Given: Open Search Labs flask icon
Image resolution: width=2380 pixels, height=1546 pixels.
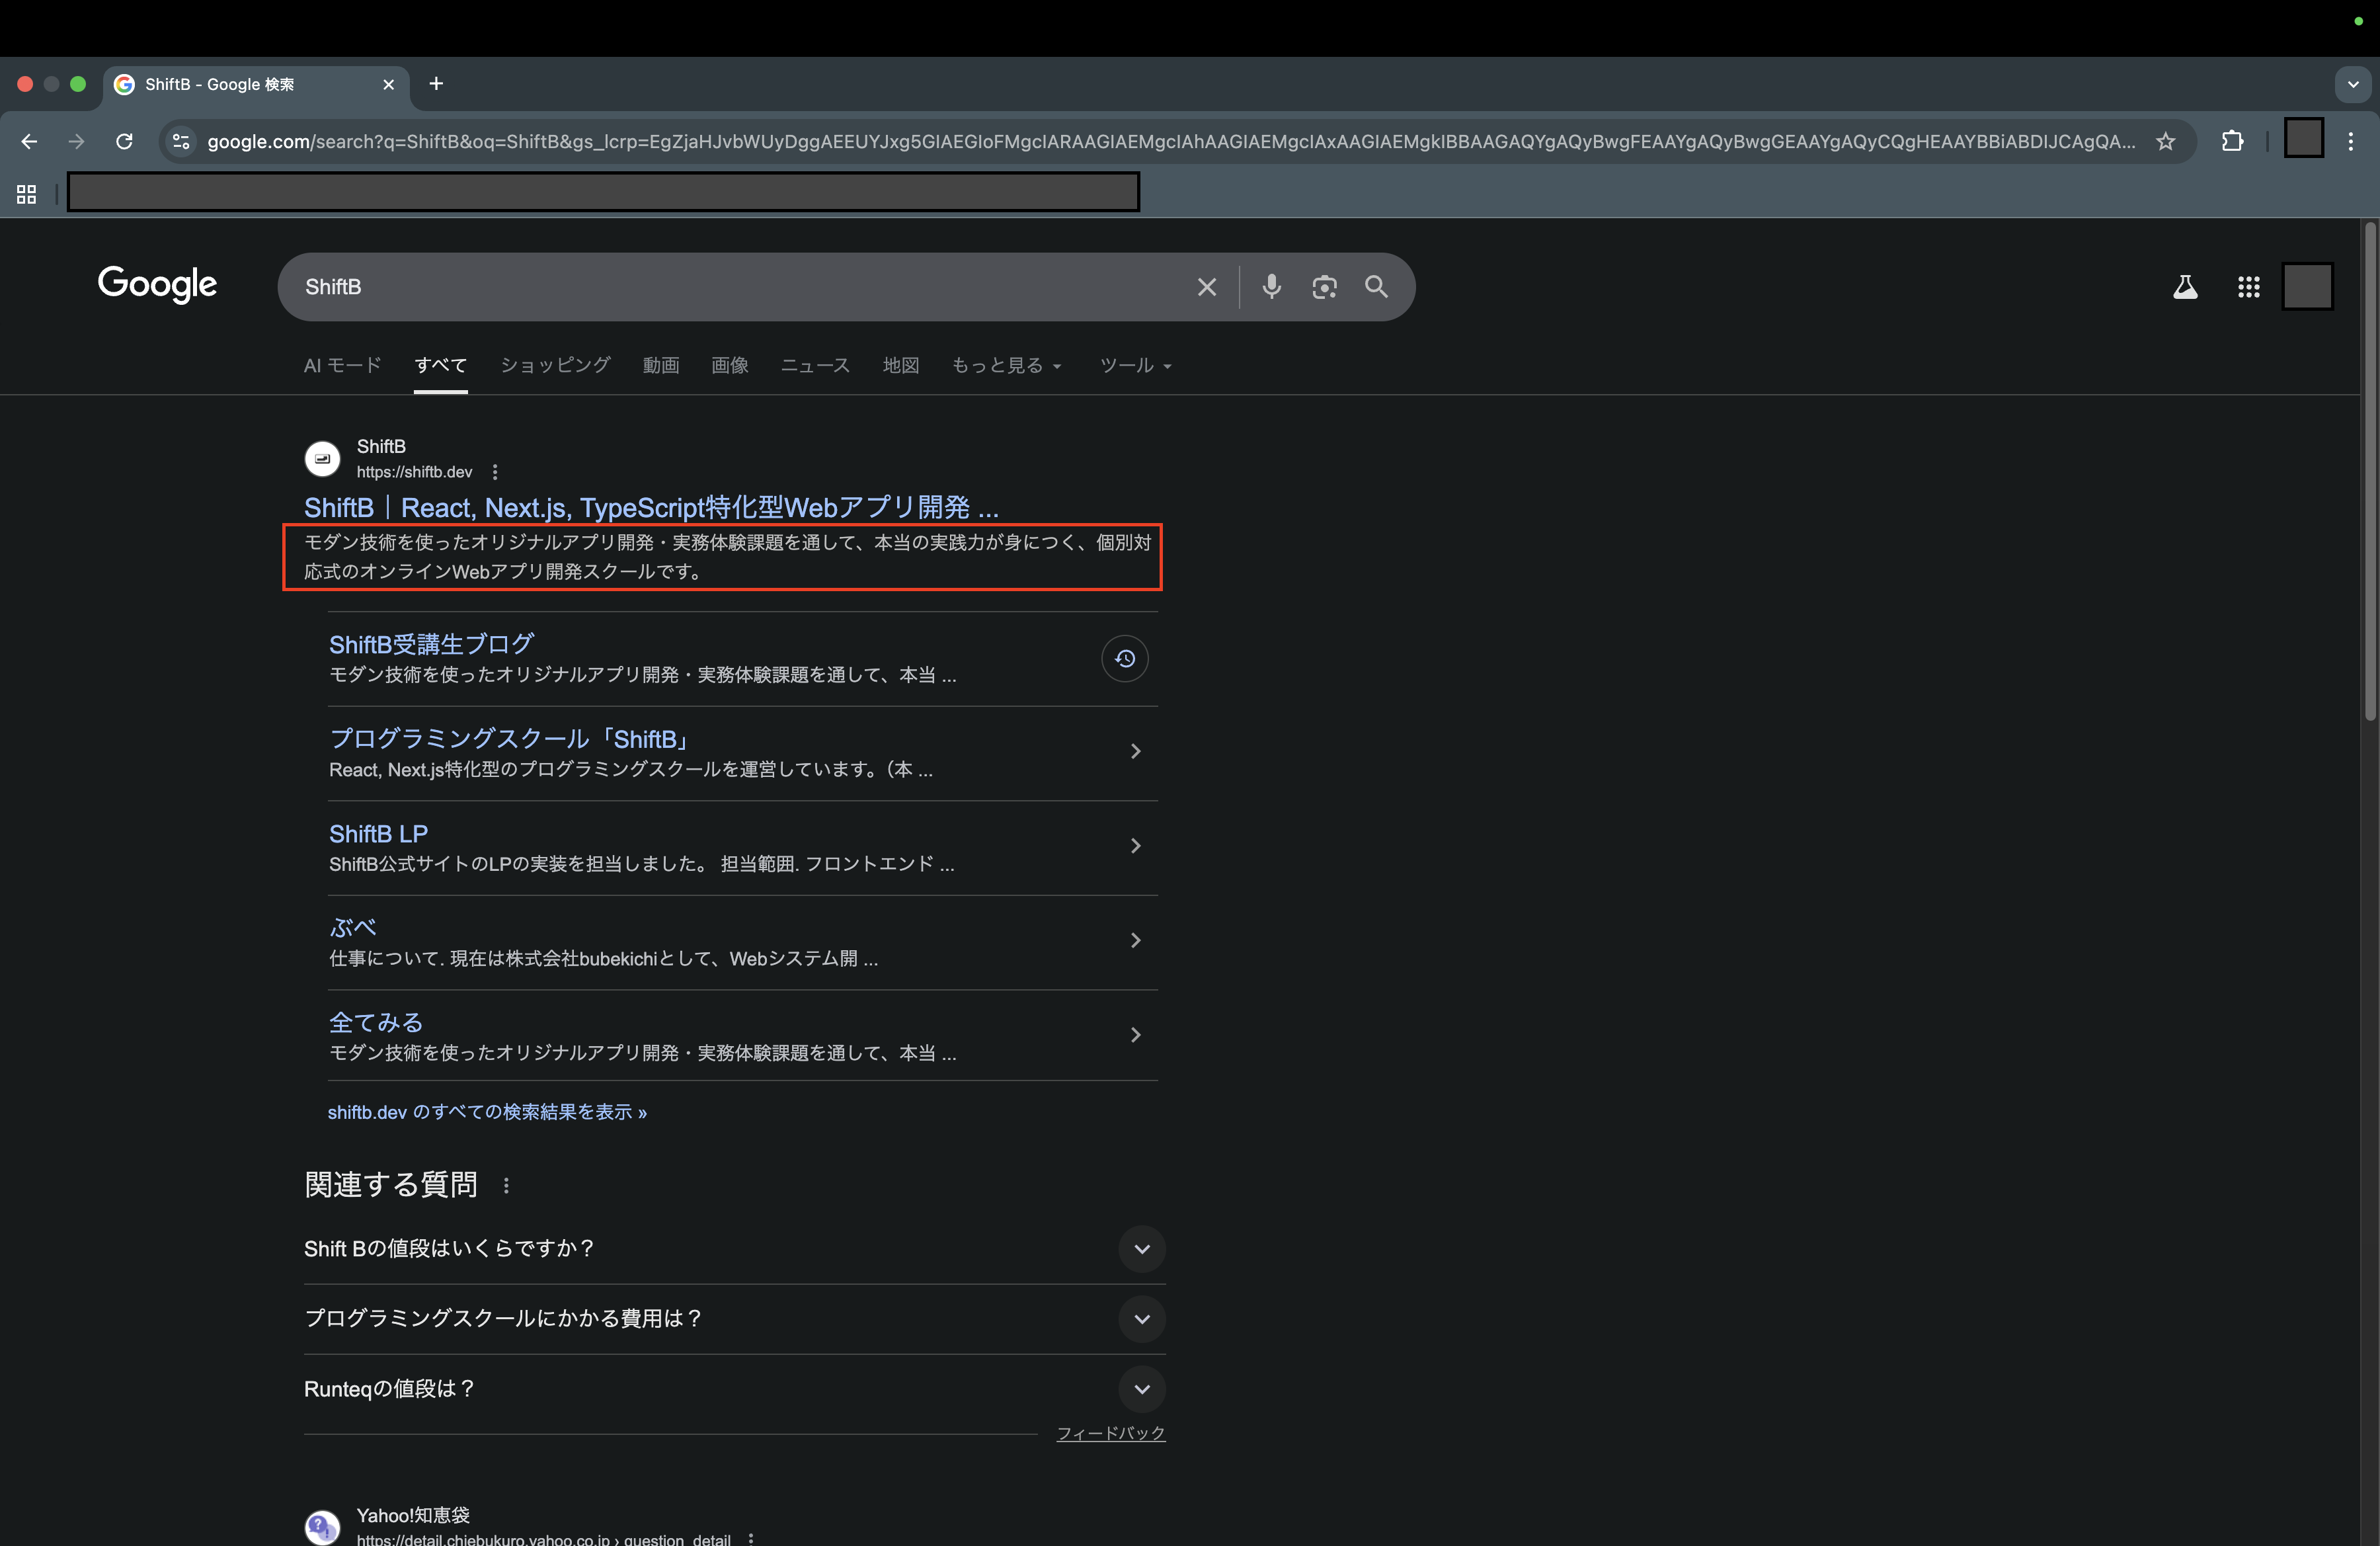Looking at the screenshot, I should click(2185, 288).
